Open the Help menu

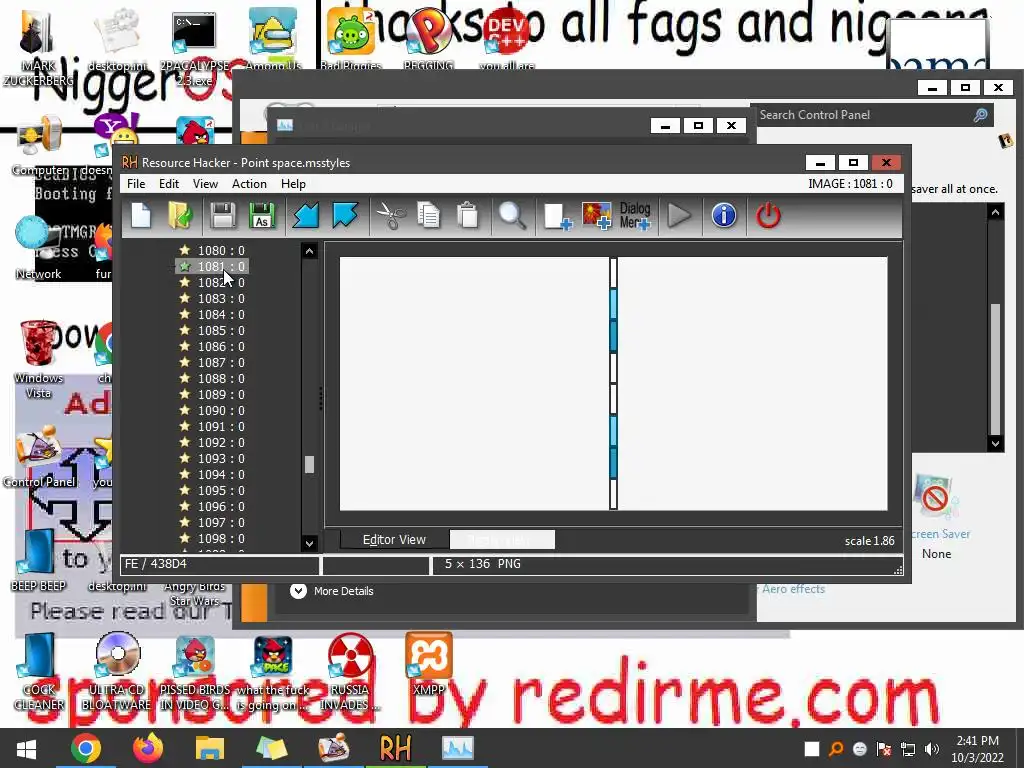click(293, 184)
